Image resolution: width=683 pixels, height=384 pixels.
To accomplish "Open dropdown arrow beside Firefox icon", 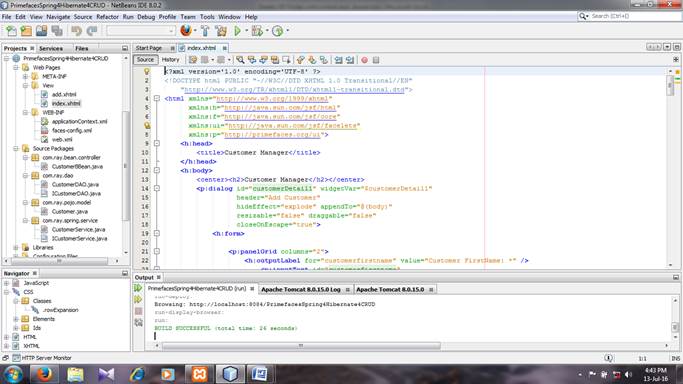I will pos(195,31).
